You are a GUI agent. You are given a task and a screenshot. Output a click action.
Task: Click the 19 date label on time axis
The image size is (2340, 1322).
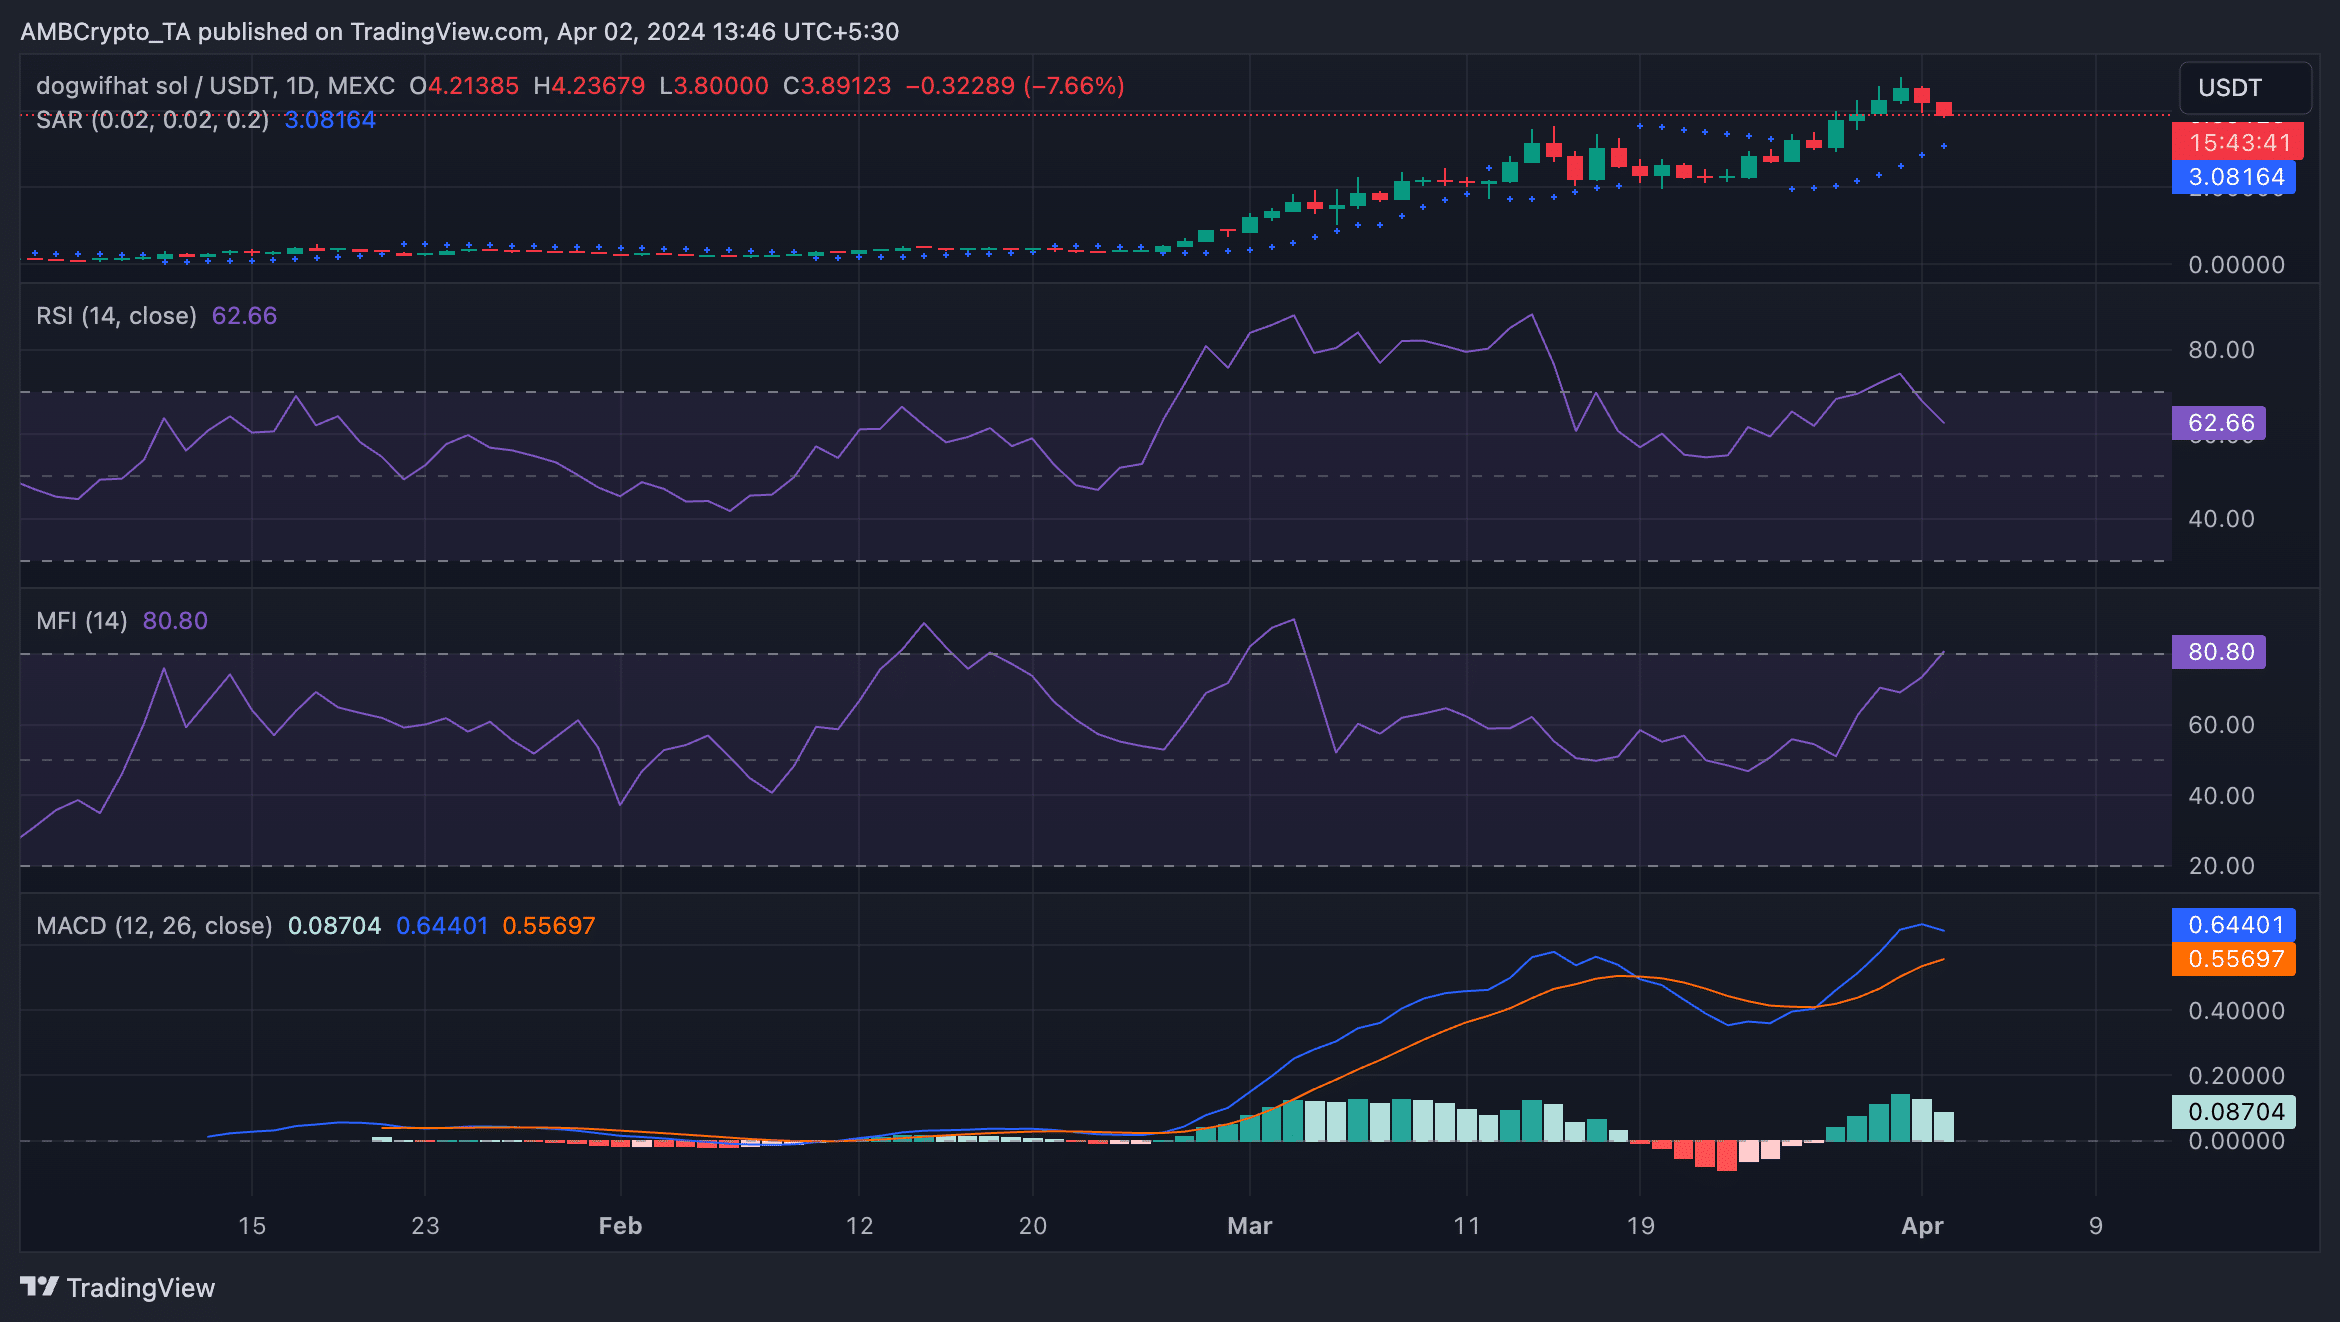[x=1640, y=1226]
